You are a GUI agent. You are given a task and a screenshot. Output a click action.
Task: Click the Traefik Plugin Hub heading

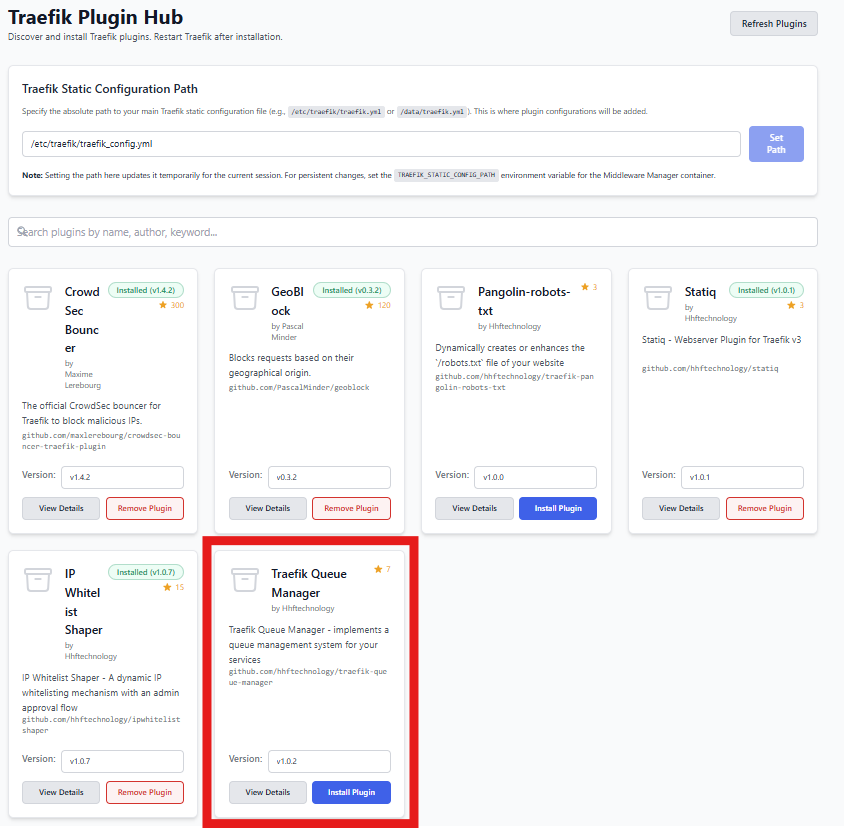[95, 17]
